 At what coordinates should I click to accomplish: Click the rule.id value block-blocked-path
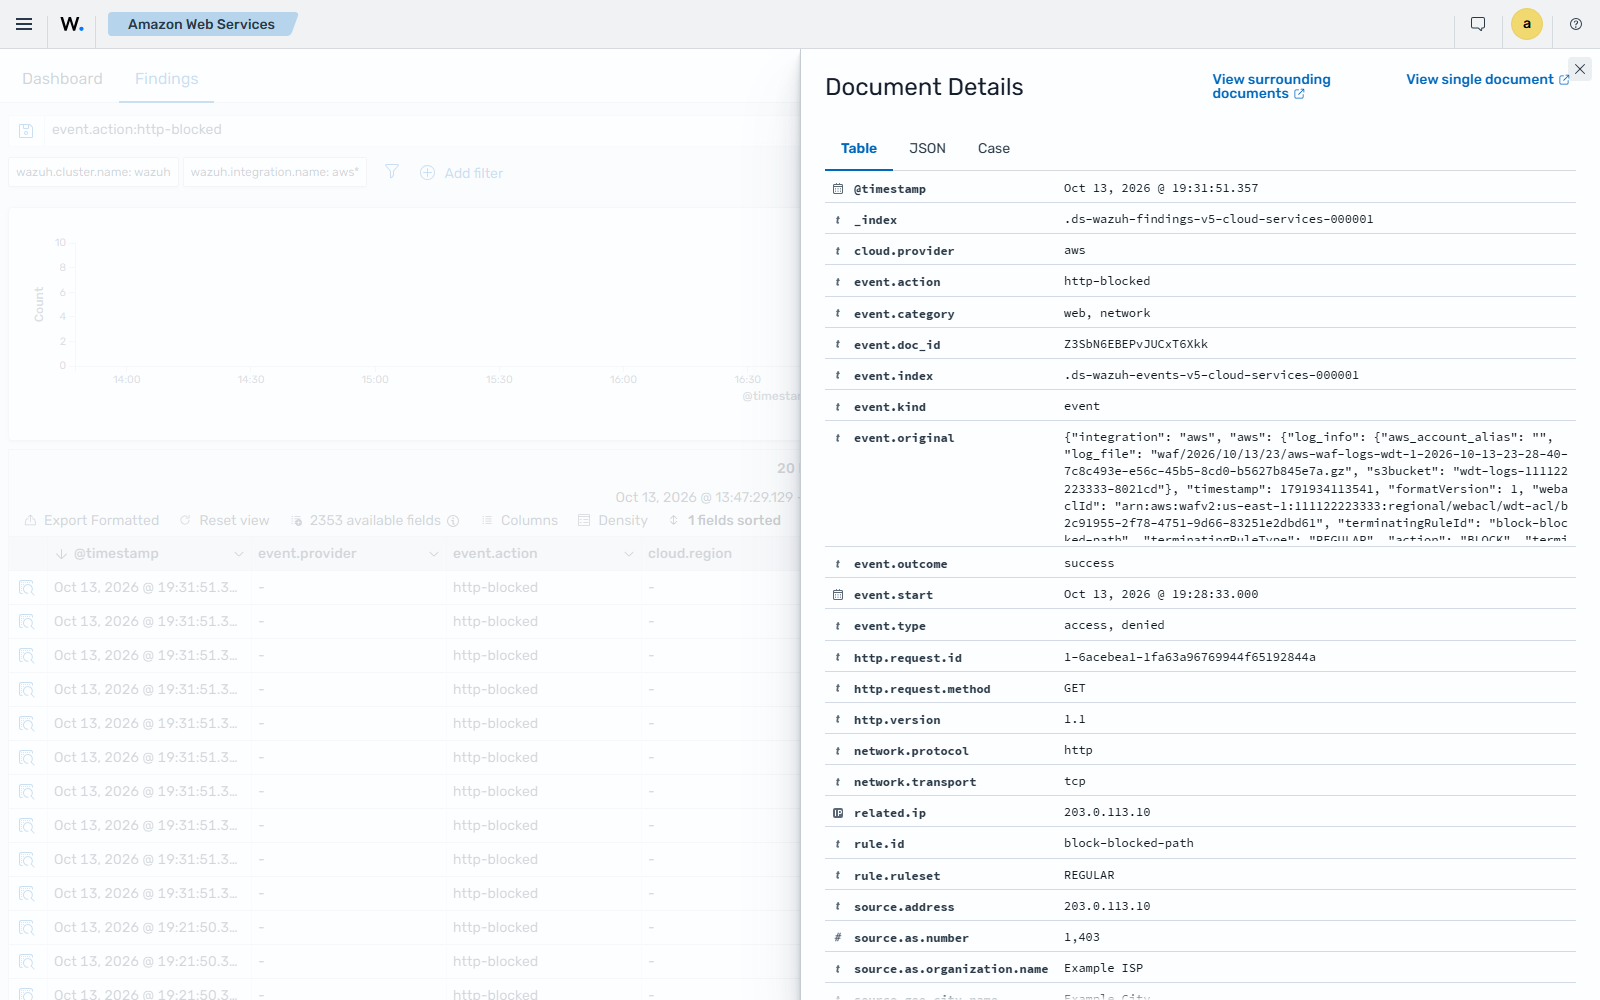(x=1129, y=843)
